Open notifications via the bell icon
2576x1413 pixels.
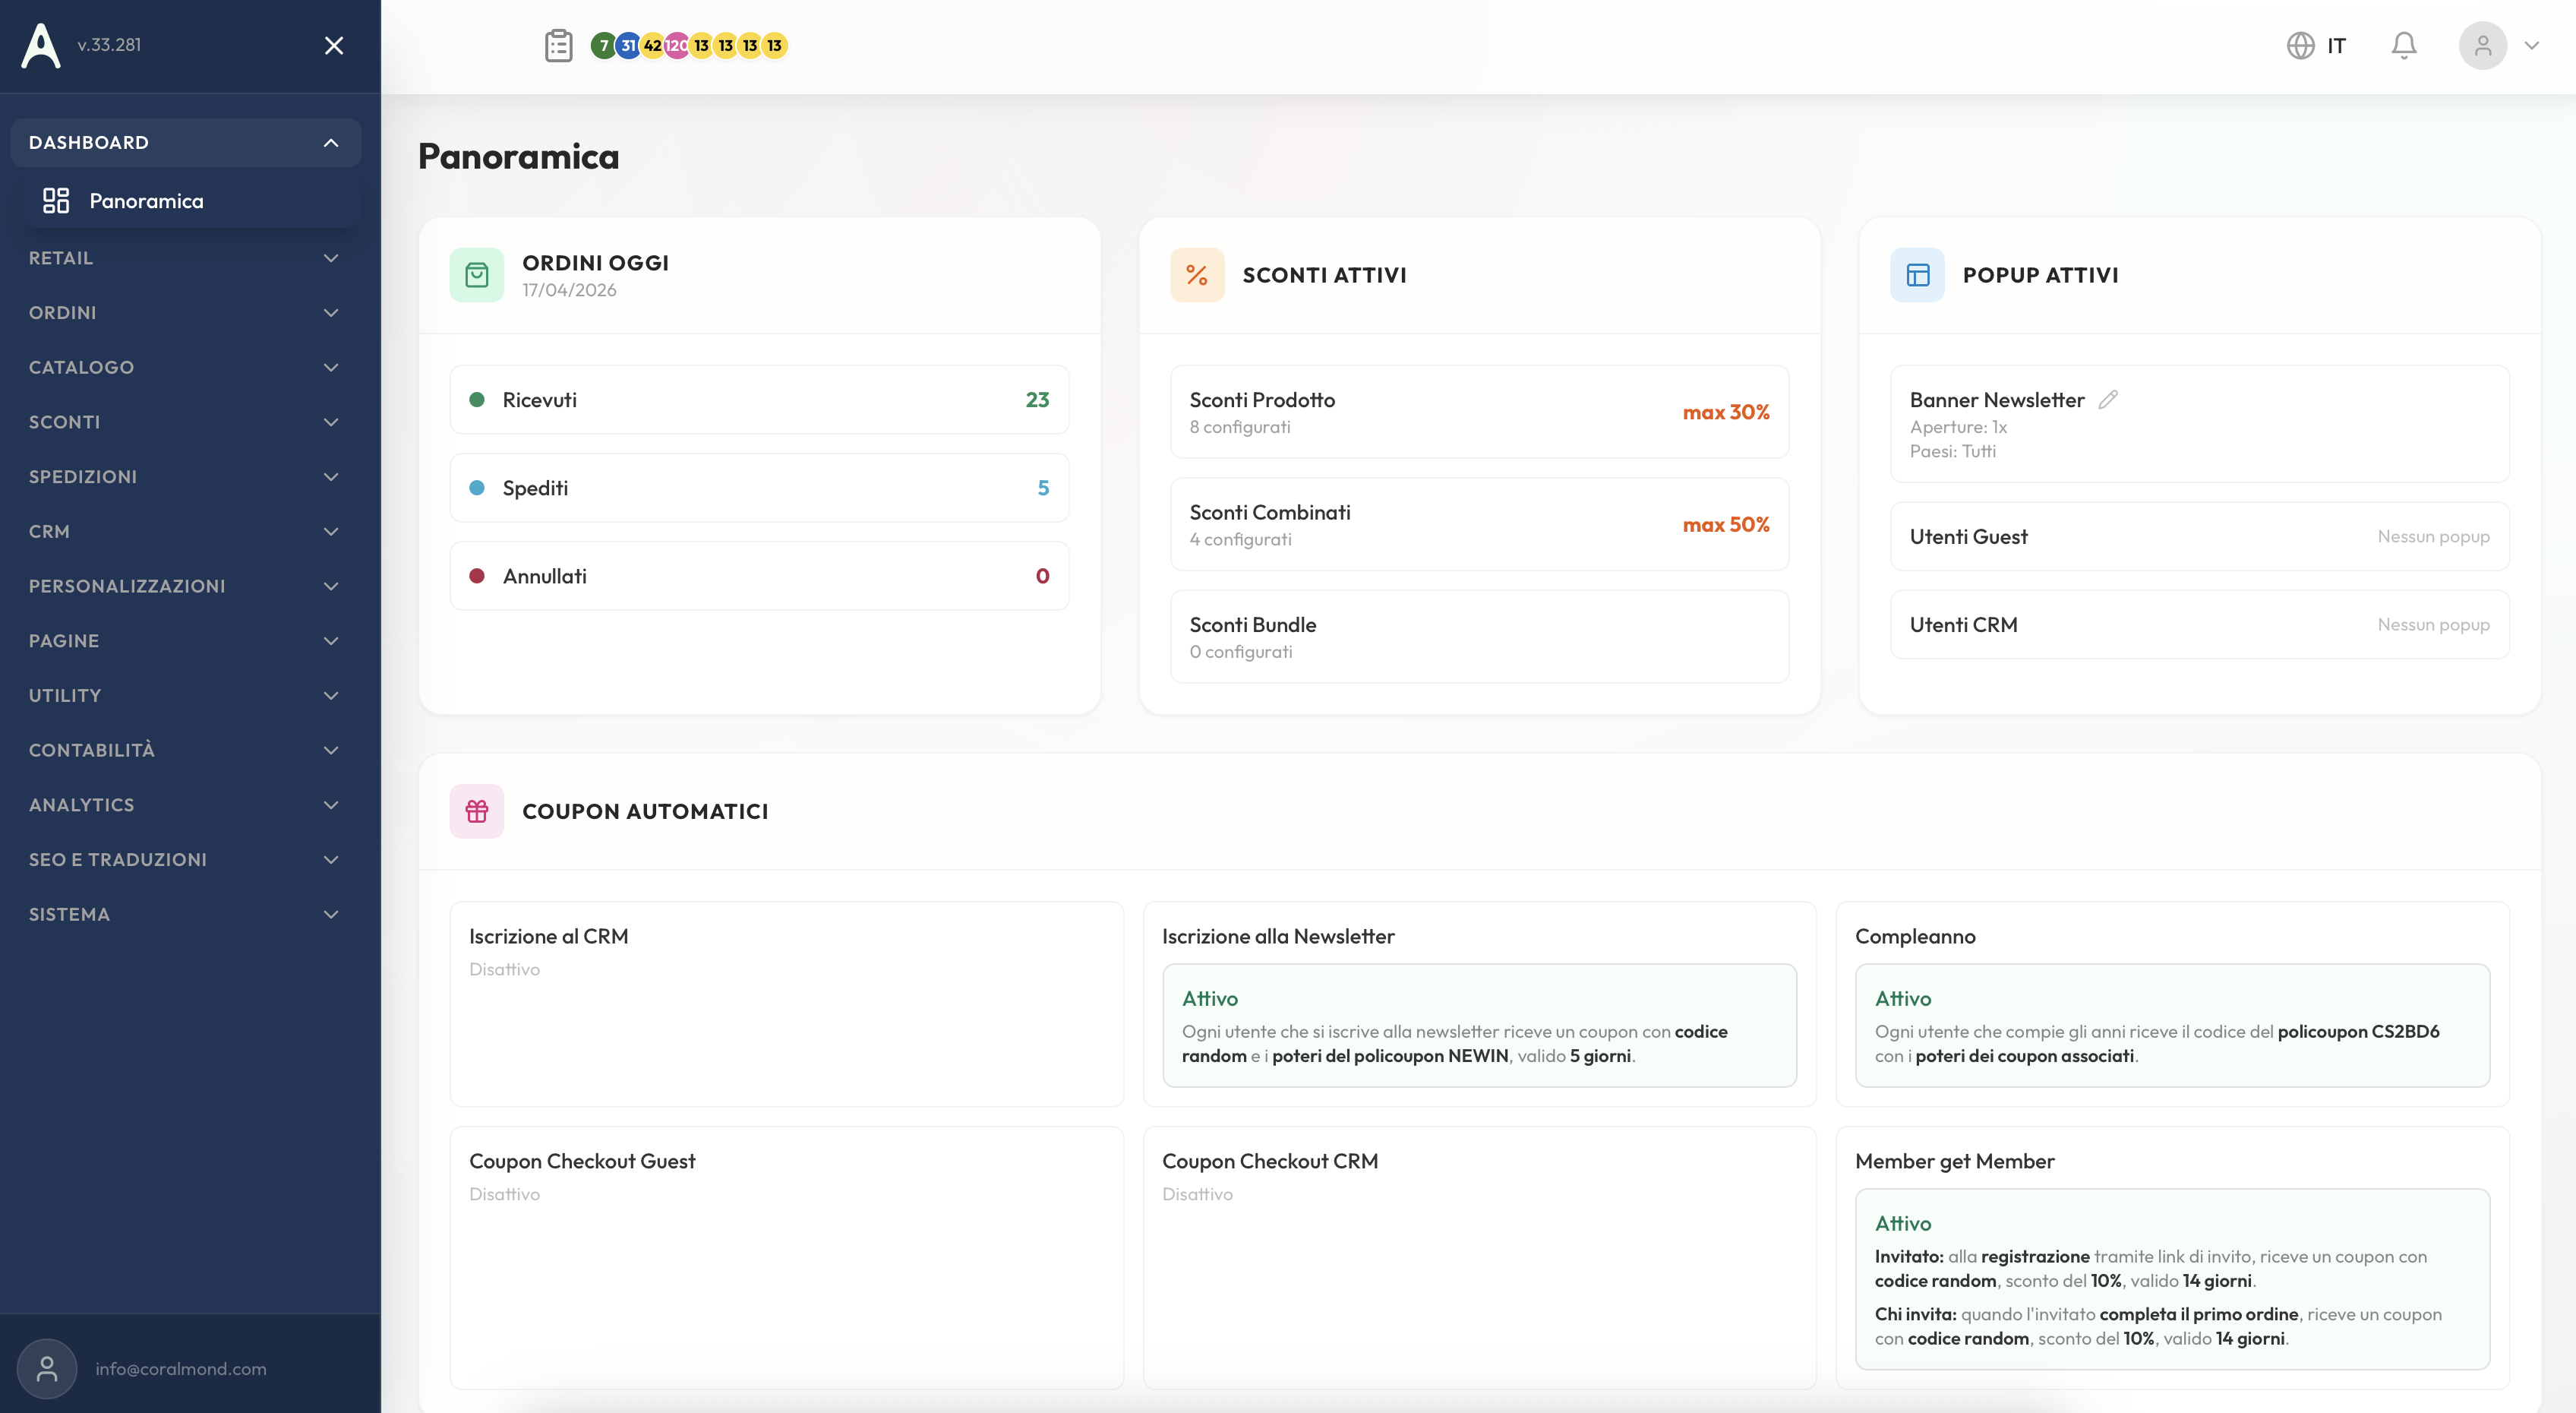tap(2404, 45)
